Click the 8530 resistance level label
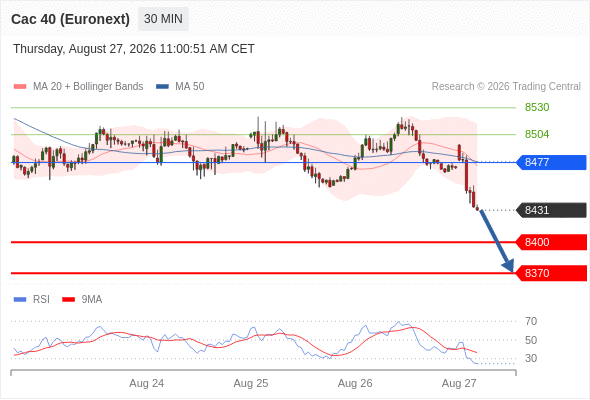Image resolution: width=590 pixels, height=400 pixels. coord(537,107)
